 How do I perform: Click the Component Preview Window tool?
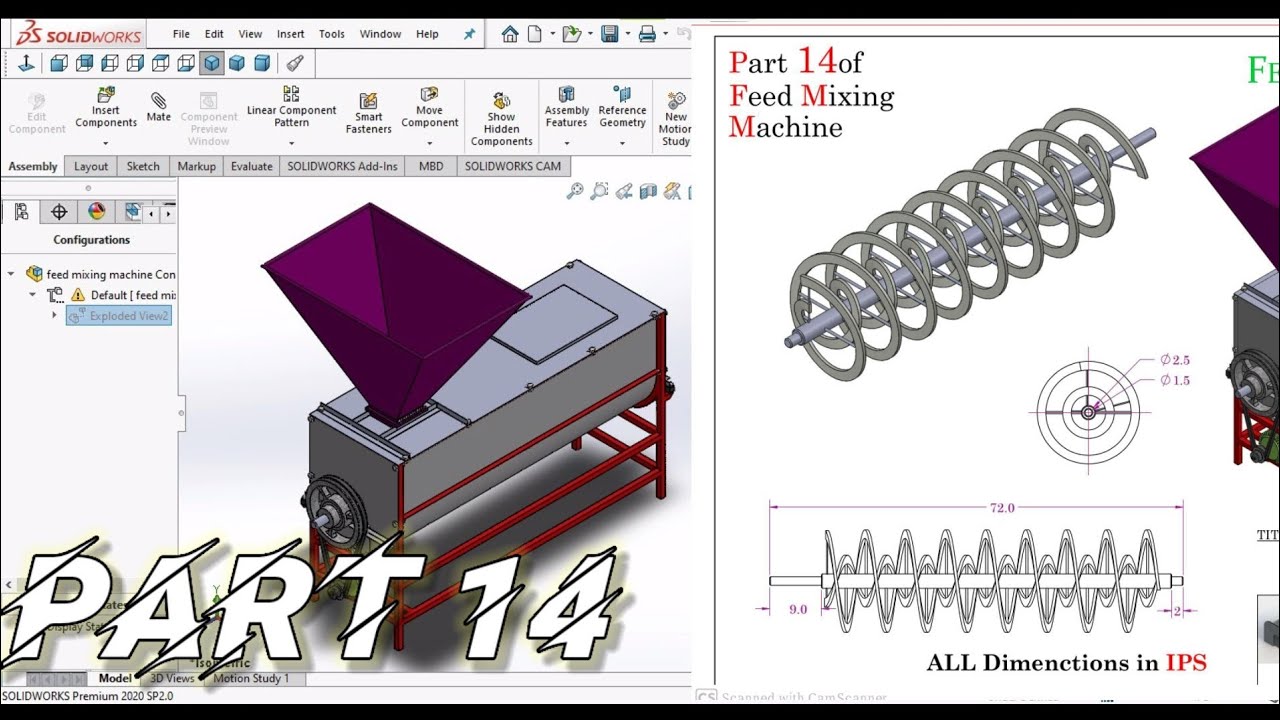tap(209, 119)
